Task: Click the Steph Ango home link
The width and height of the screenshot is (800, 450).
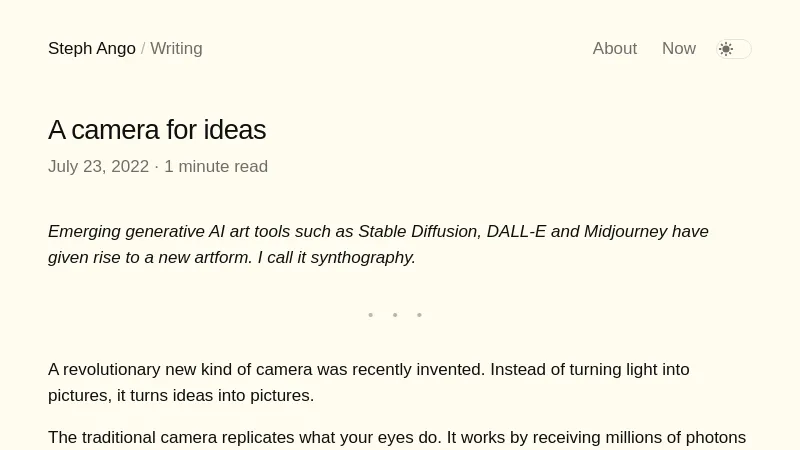Action: 92,49
